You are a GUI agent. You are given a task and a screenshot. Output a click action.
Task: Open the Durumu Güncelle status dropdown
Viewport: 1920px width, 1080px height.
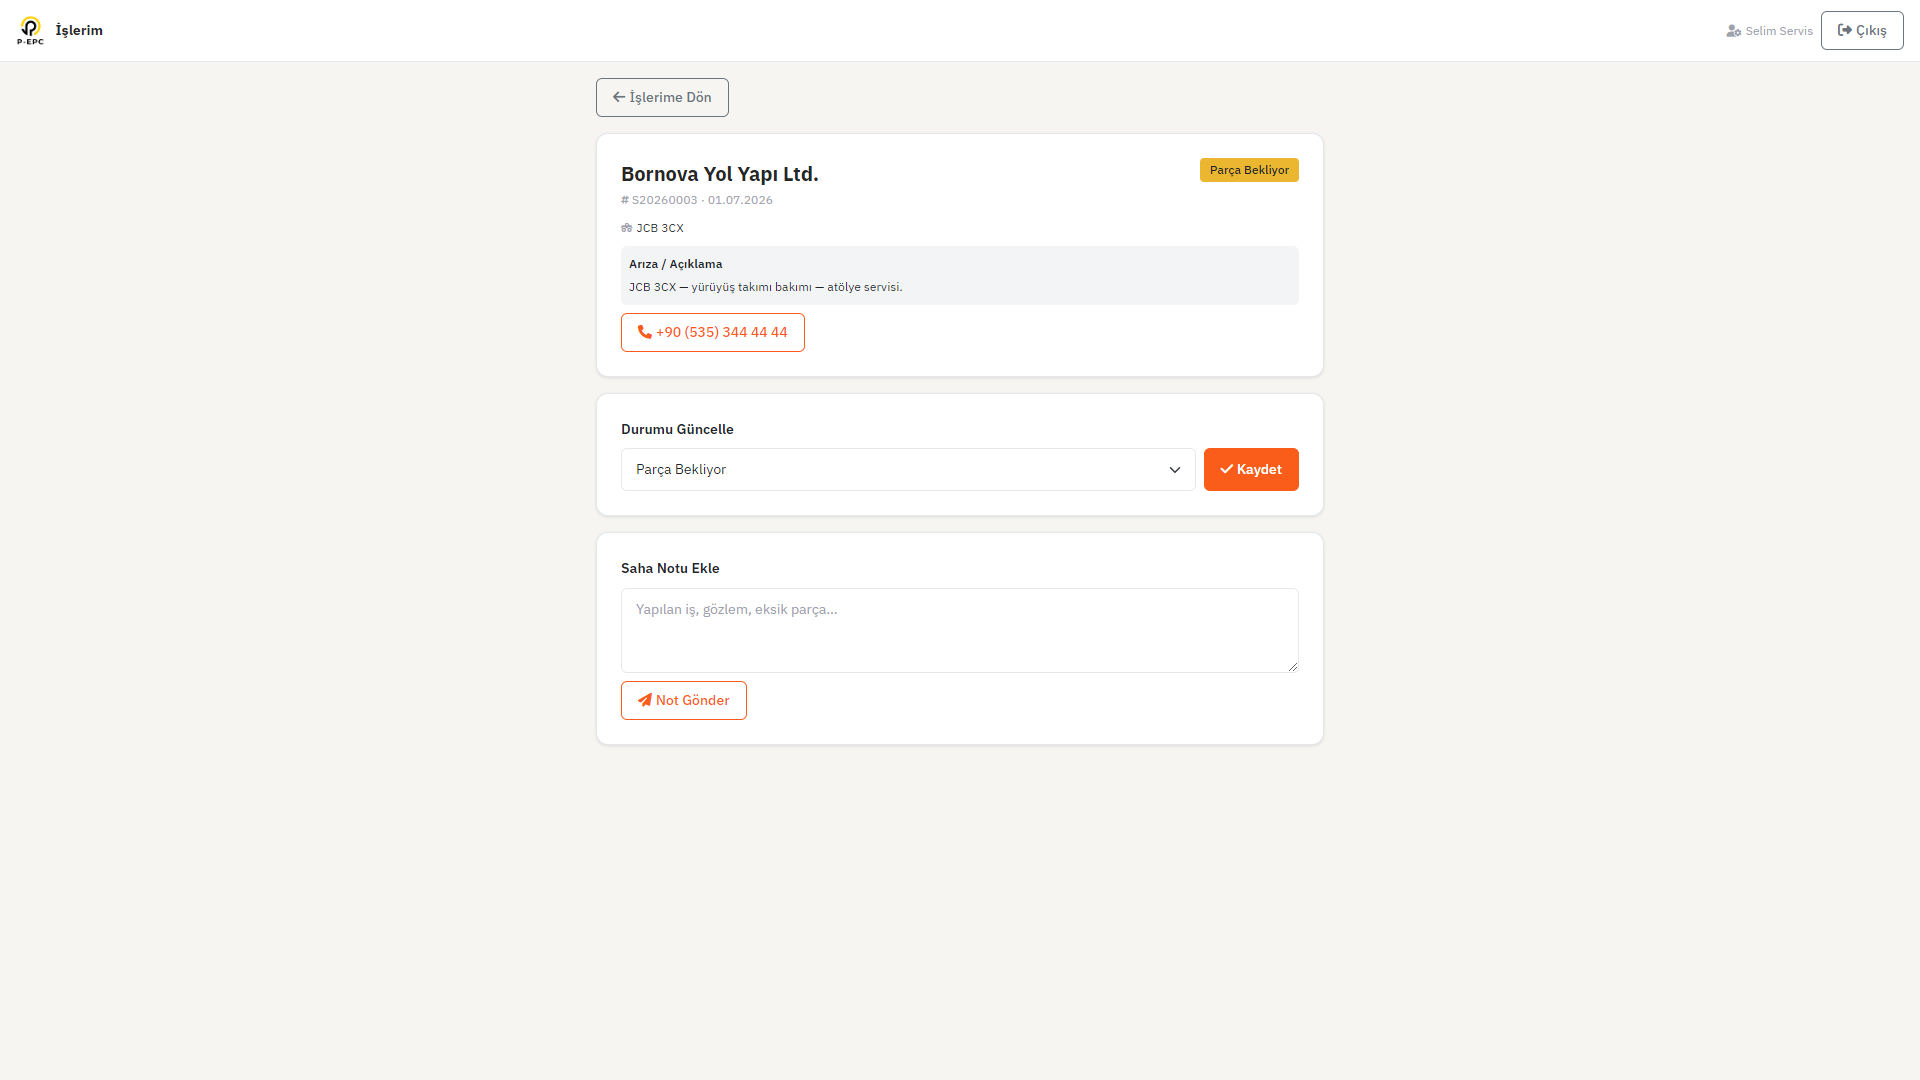908,469
